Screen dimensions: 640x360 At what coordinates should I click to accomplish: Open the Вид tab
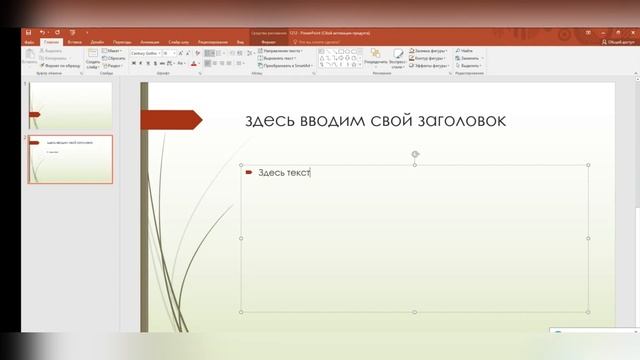240,42
